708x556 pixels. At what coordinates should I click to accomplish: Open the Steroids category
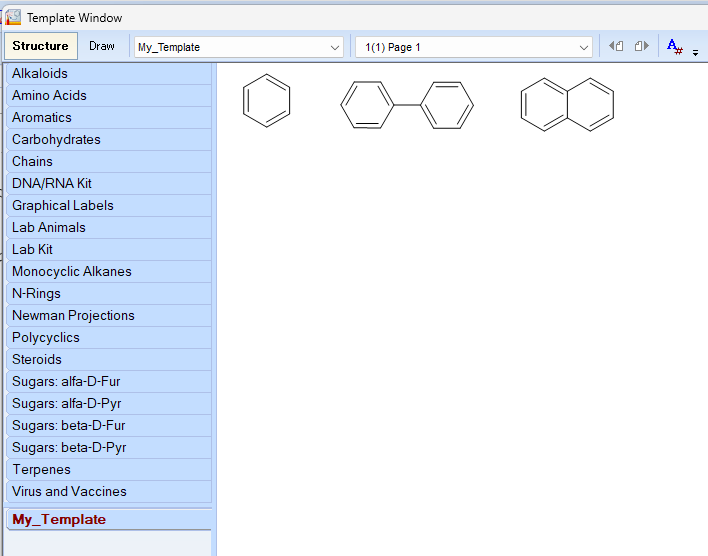click(109, 360)
